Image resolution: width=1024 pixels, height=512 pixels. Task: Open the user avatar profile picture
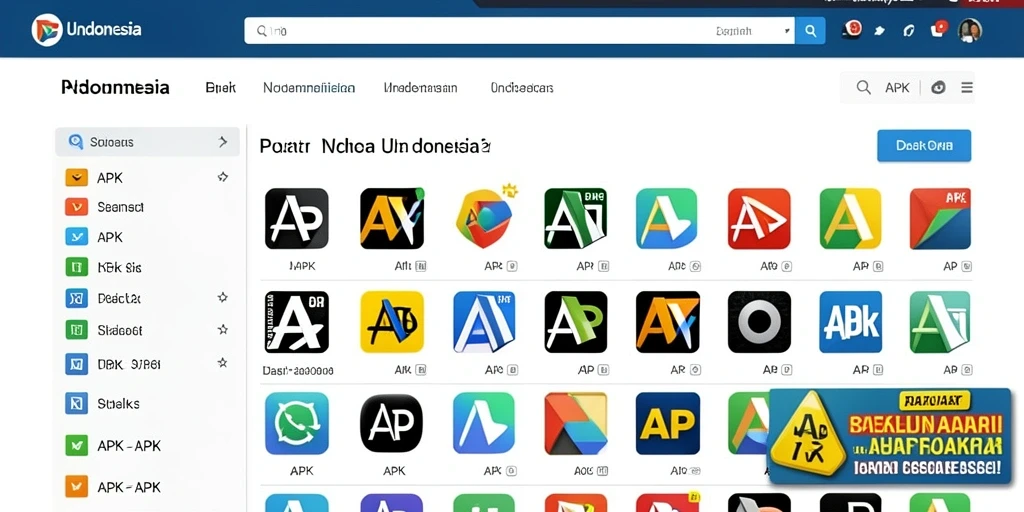[970, 30]
